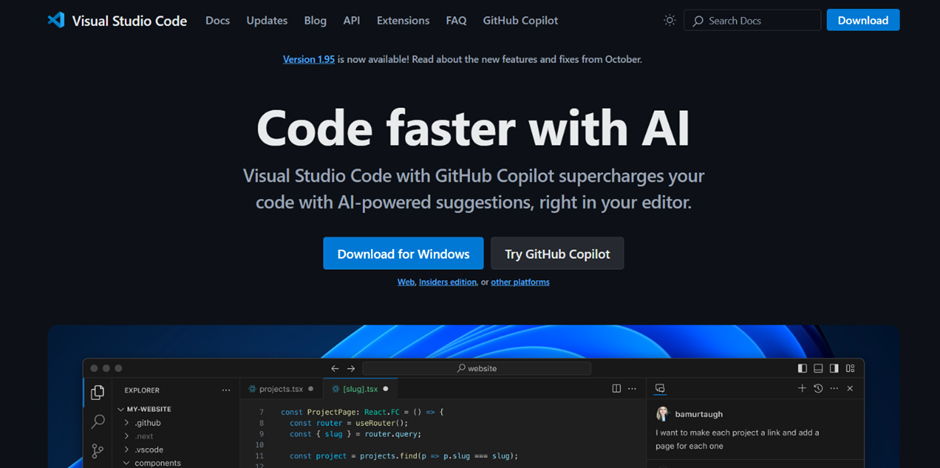Viewport: 940px width, 468px height.
Task: Click the React file icon on projects.tsx tab
Action: [252, 389]
